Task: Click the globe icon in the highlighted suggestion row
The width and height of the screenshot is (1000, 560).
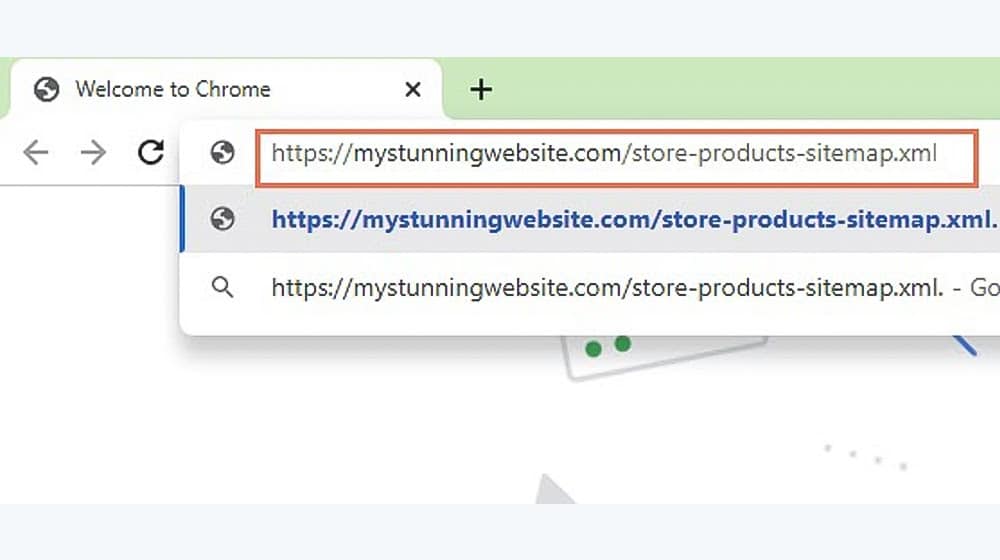Action: [223, 219]
